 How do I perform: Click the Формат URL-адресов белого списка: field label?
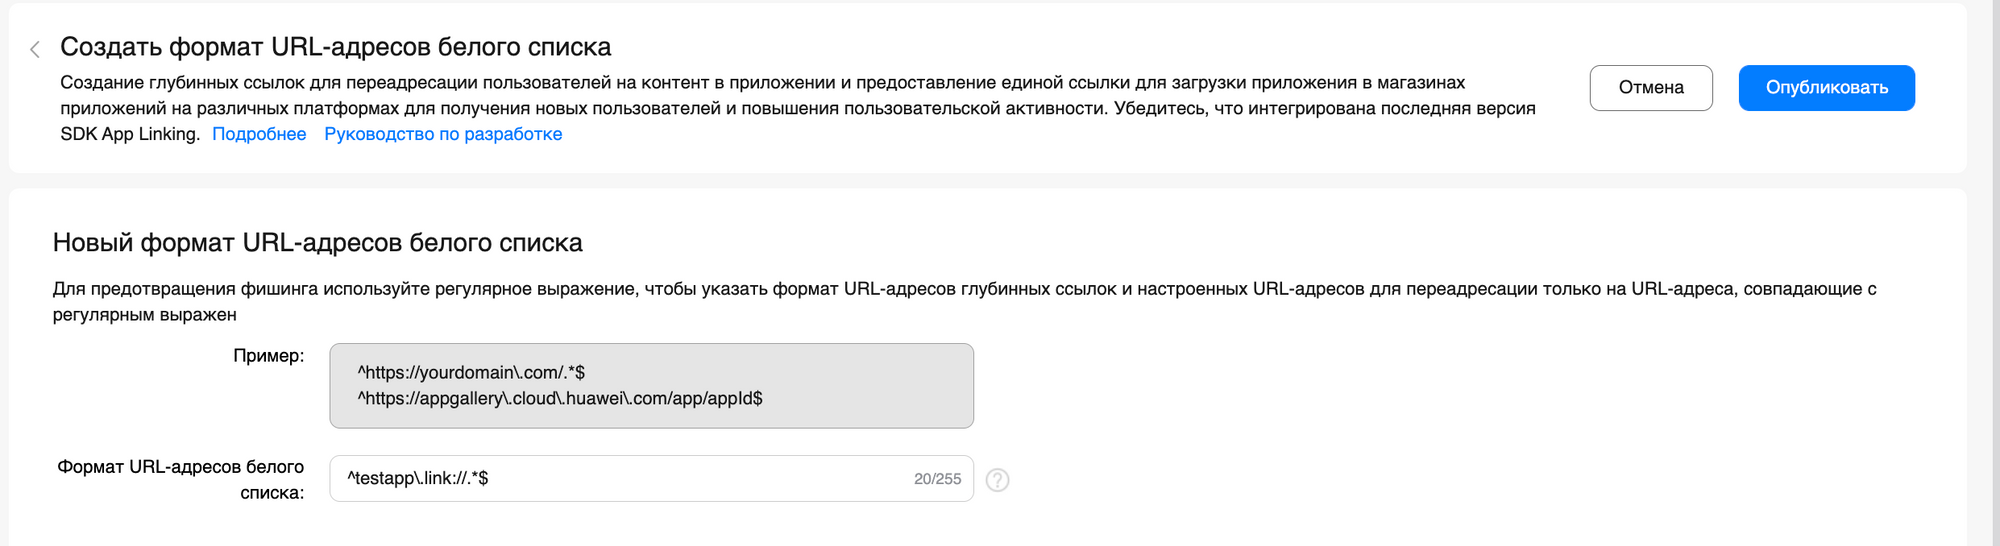click(x=181, y=479)
